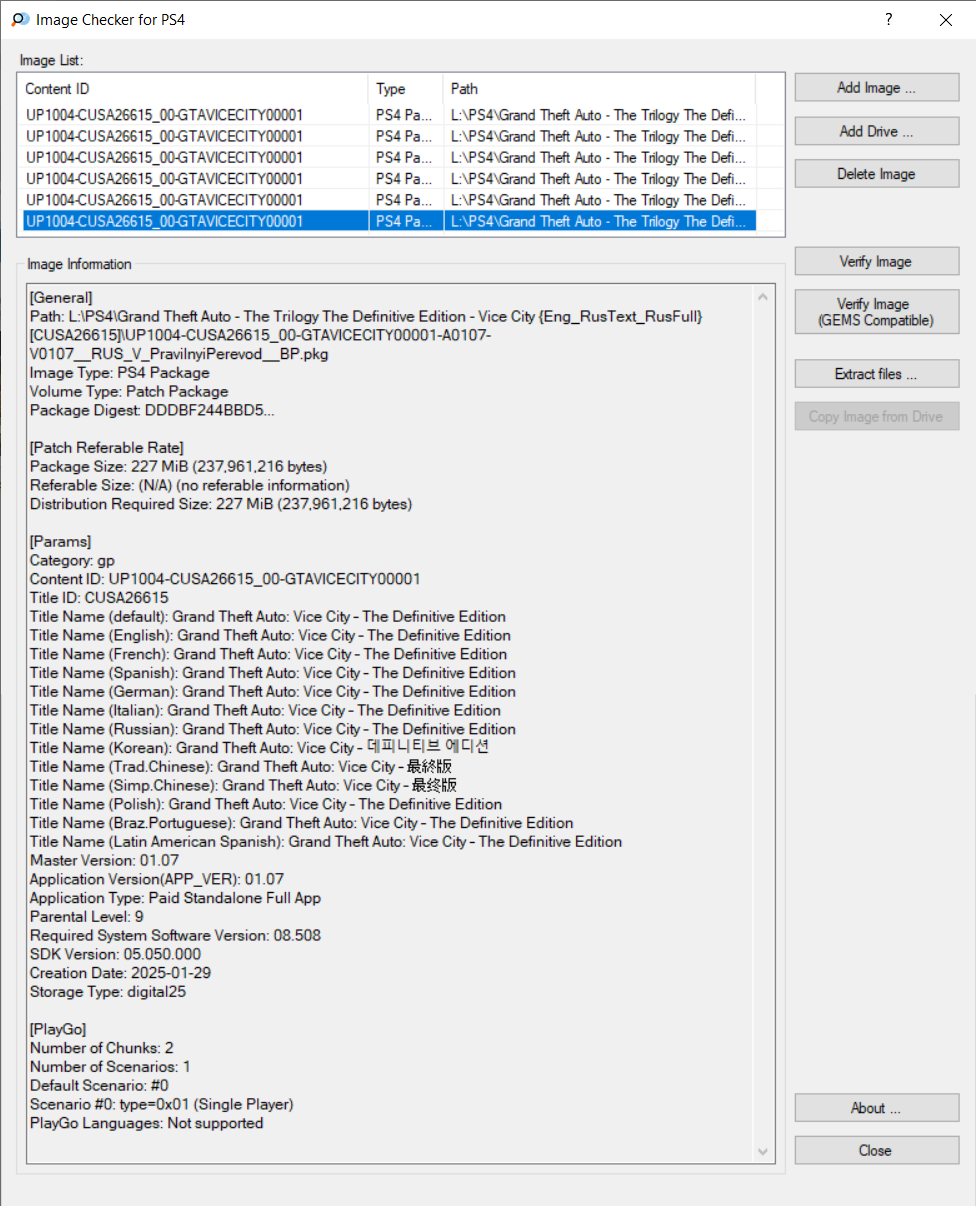Viewport: 976px width, 1206px height.
Task: Click the [General] section heading
Action: click(61, 298)
